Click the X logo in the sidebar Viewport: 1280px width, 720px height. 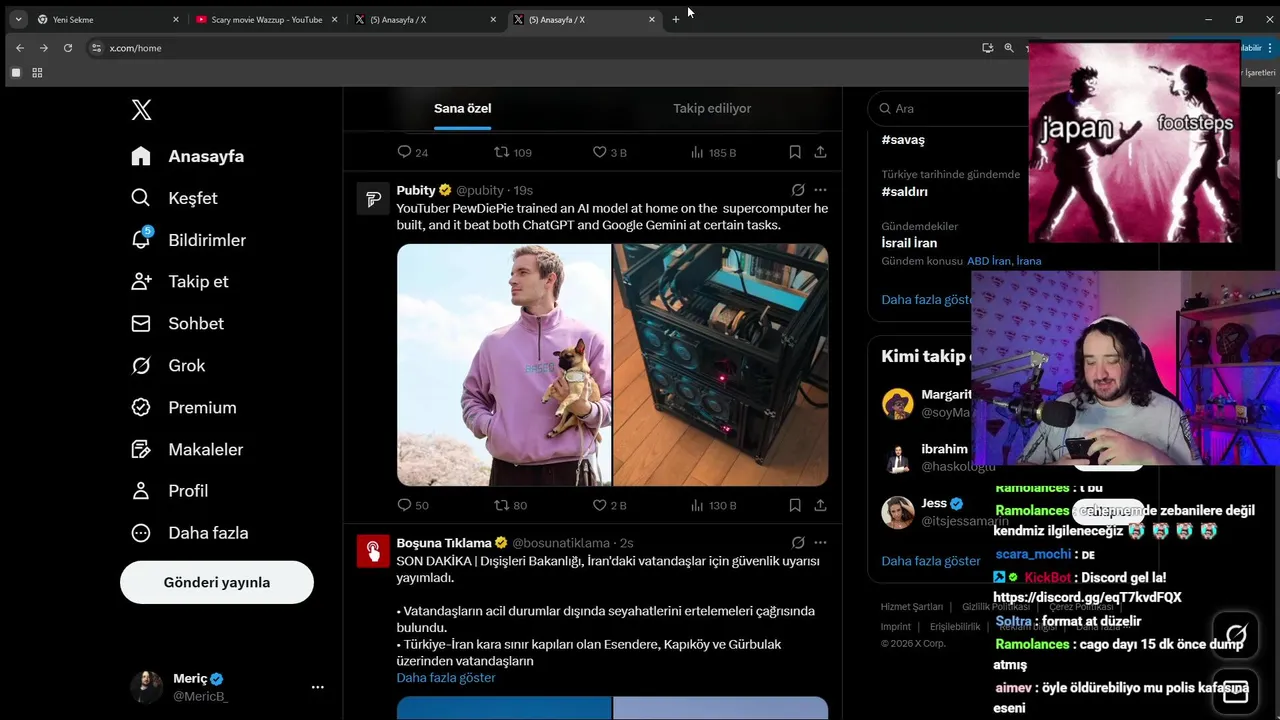tap(141, 110)
